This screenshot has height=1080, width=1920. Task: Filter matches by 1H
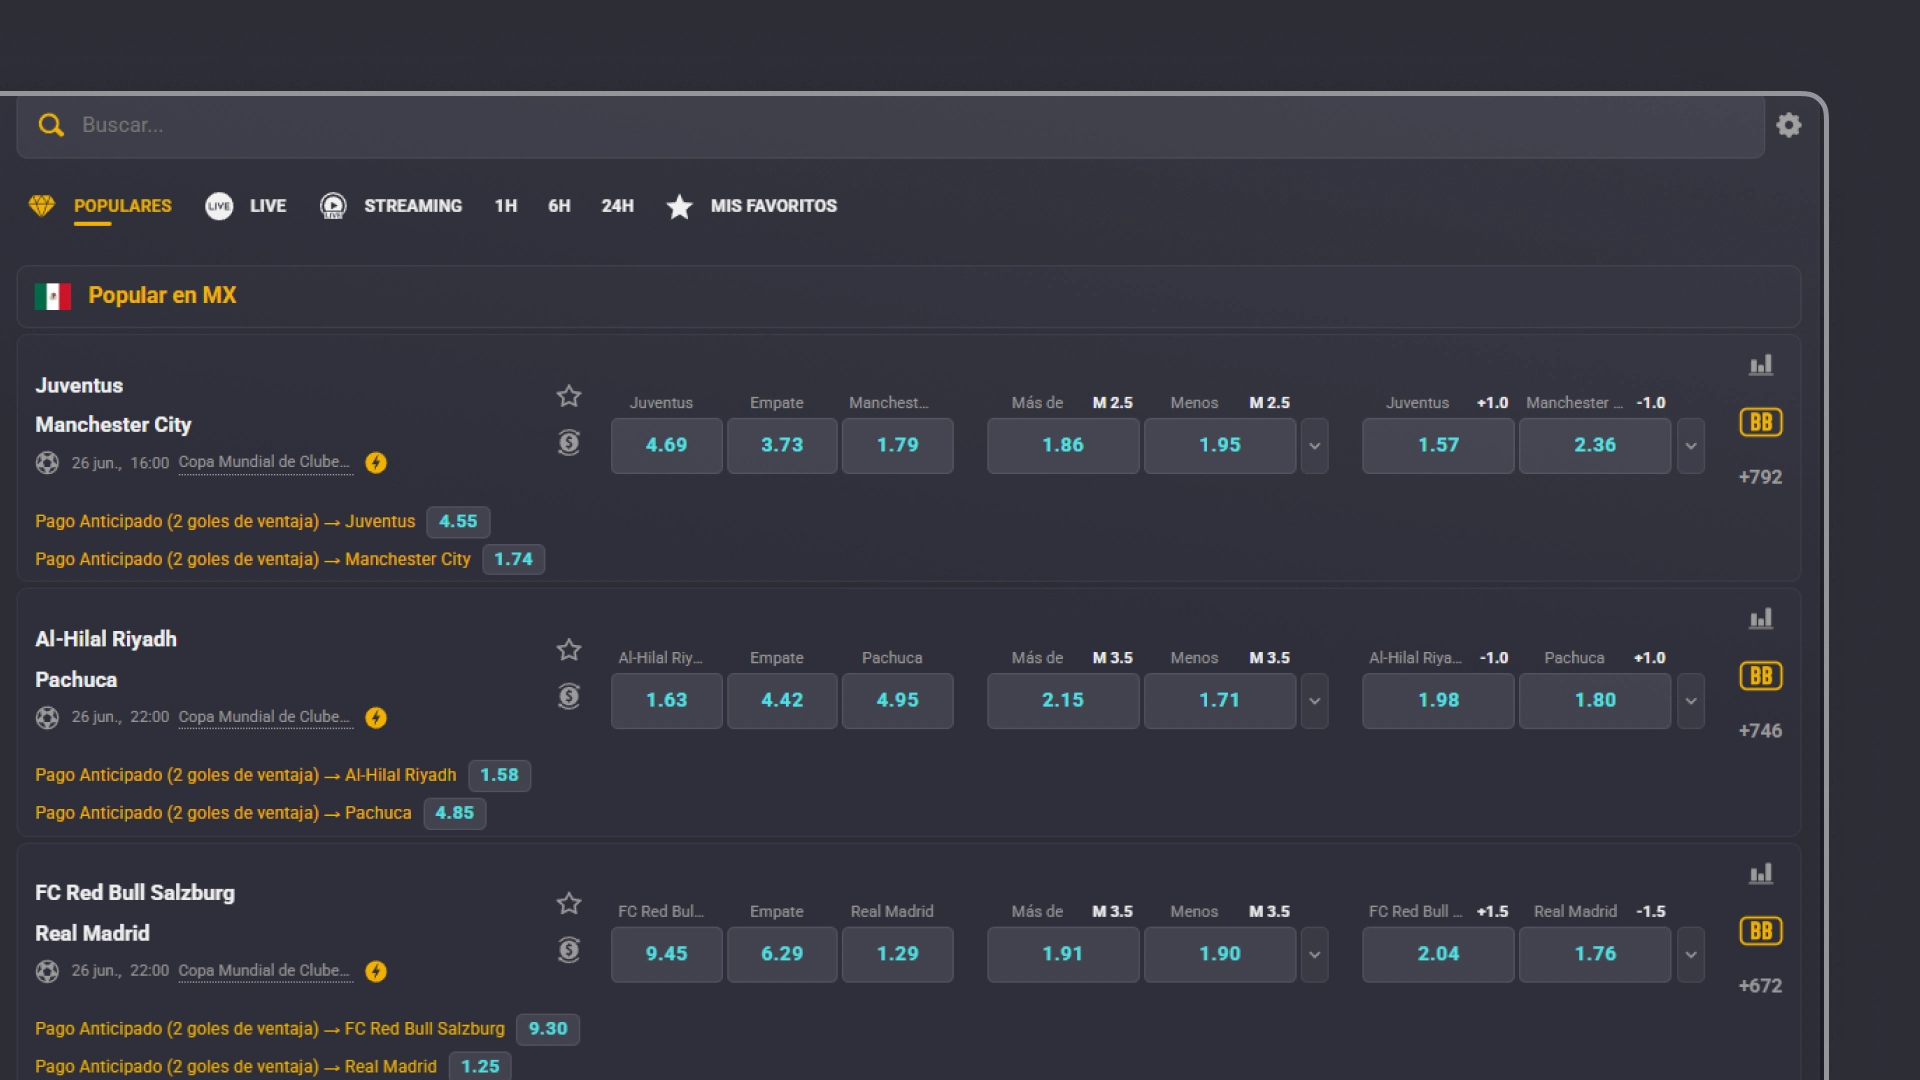[506, 206]
